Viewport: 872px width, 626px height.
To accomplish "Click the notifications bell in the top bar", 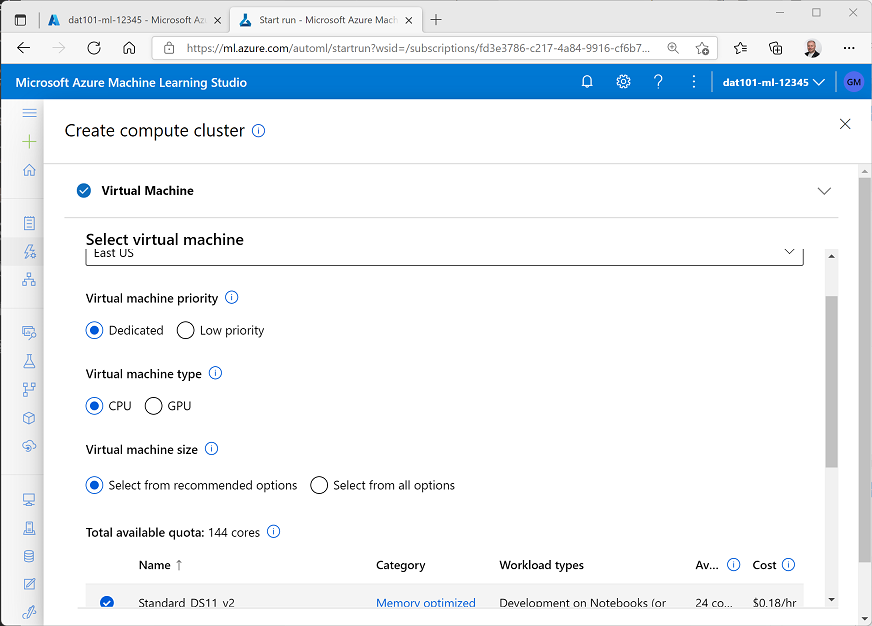I will point(587,81).
